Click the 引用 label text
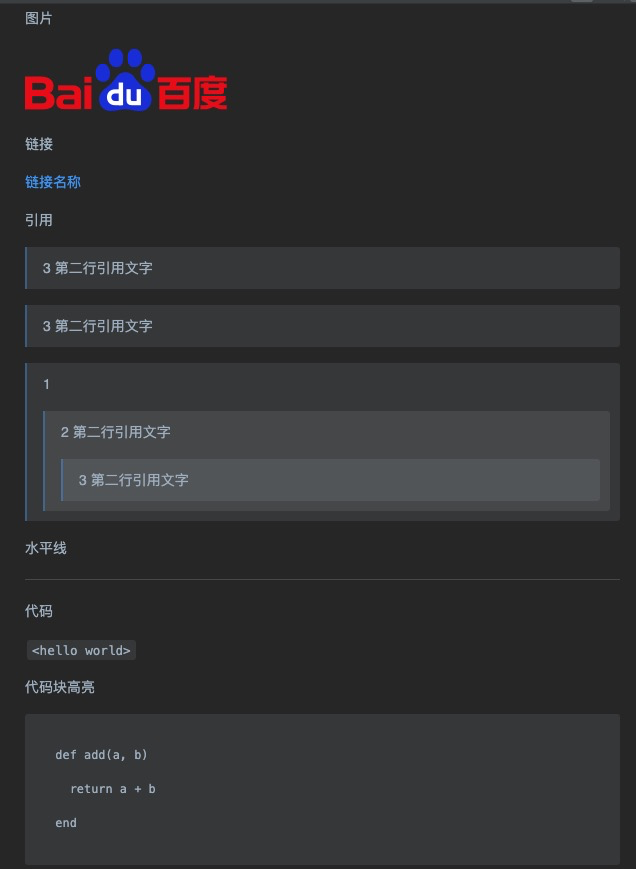This screenshot has height=869, width=636. pyautogui.click(x=39, y=220)
